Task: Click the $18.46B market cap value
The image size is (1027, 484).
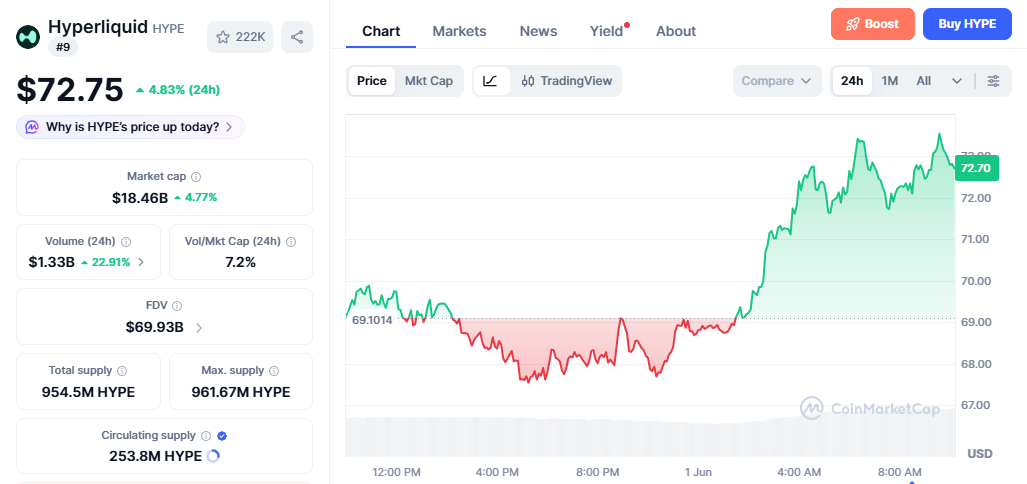Action: 140,197
